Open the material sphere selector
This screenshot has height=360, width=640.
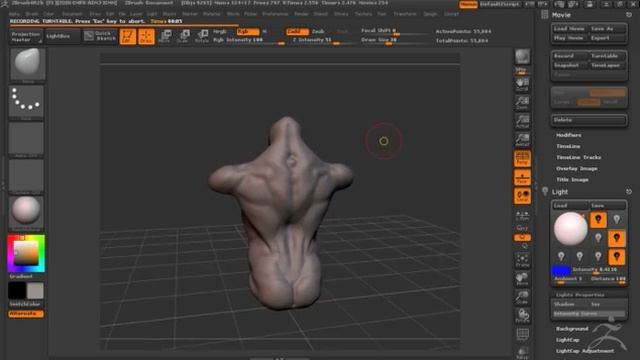pyautogui.click(x=26, y=211)
